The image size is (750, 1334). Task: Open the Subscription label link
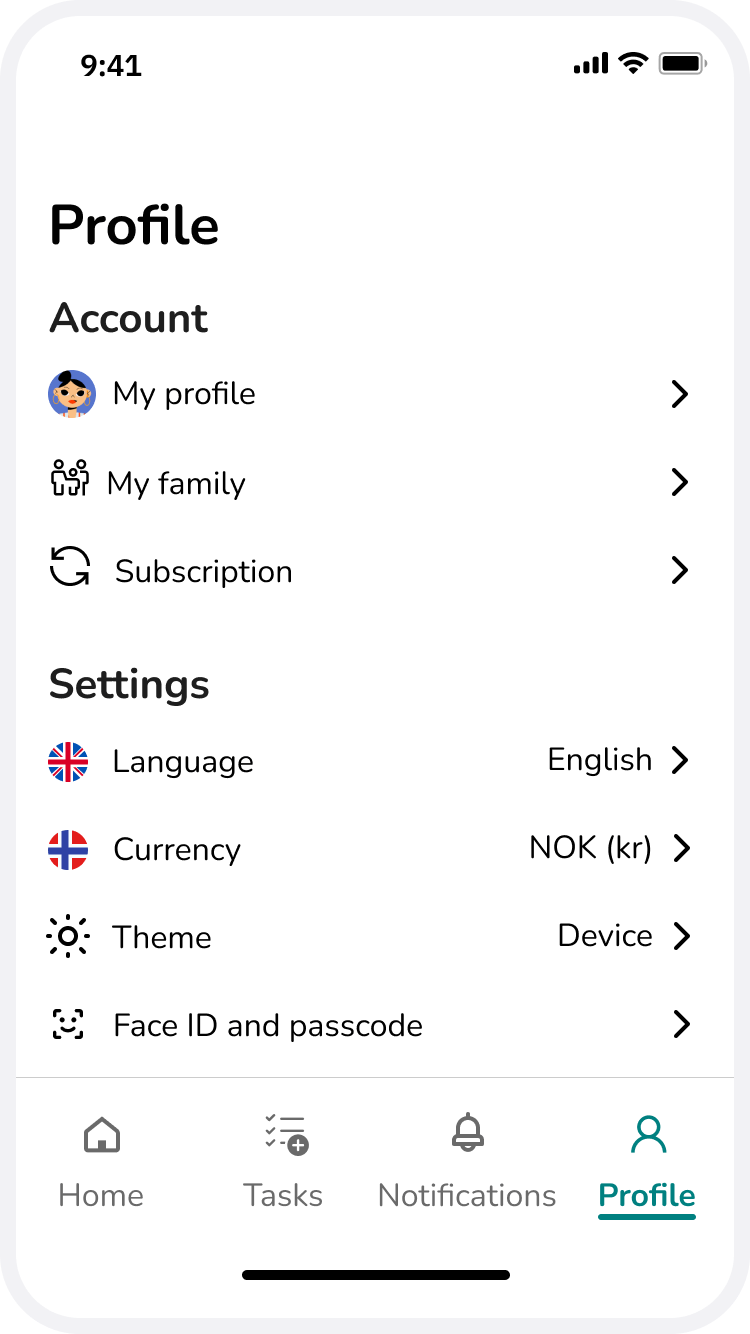[x=204, y=571]
